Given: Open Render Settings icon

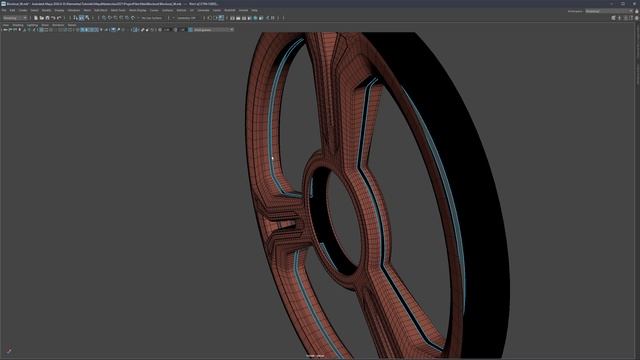Looking at the screenshot, I should tap(249, 18).
